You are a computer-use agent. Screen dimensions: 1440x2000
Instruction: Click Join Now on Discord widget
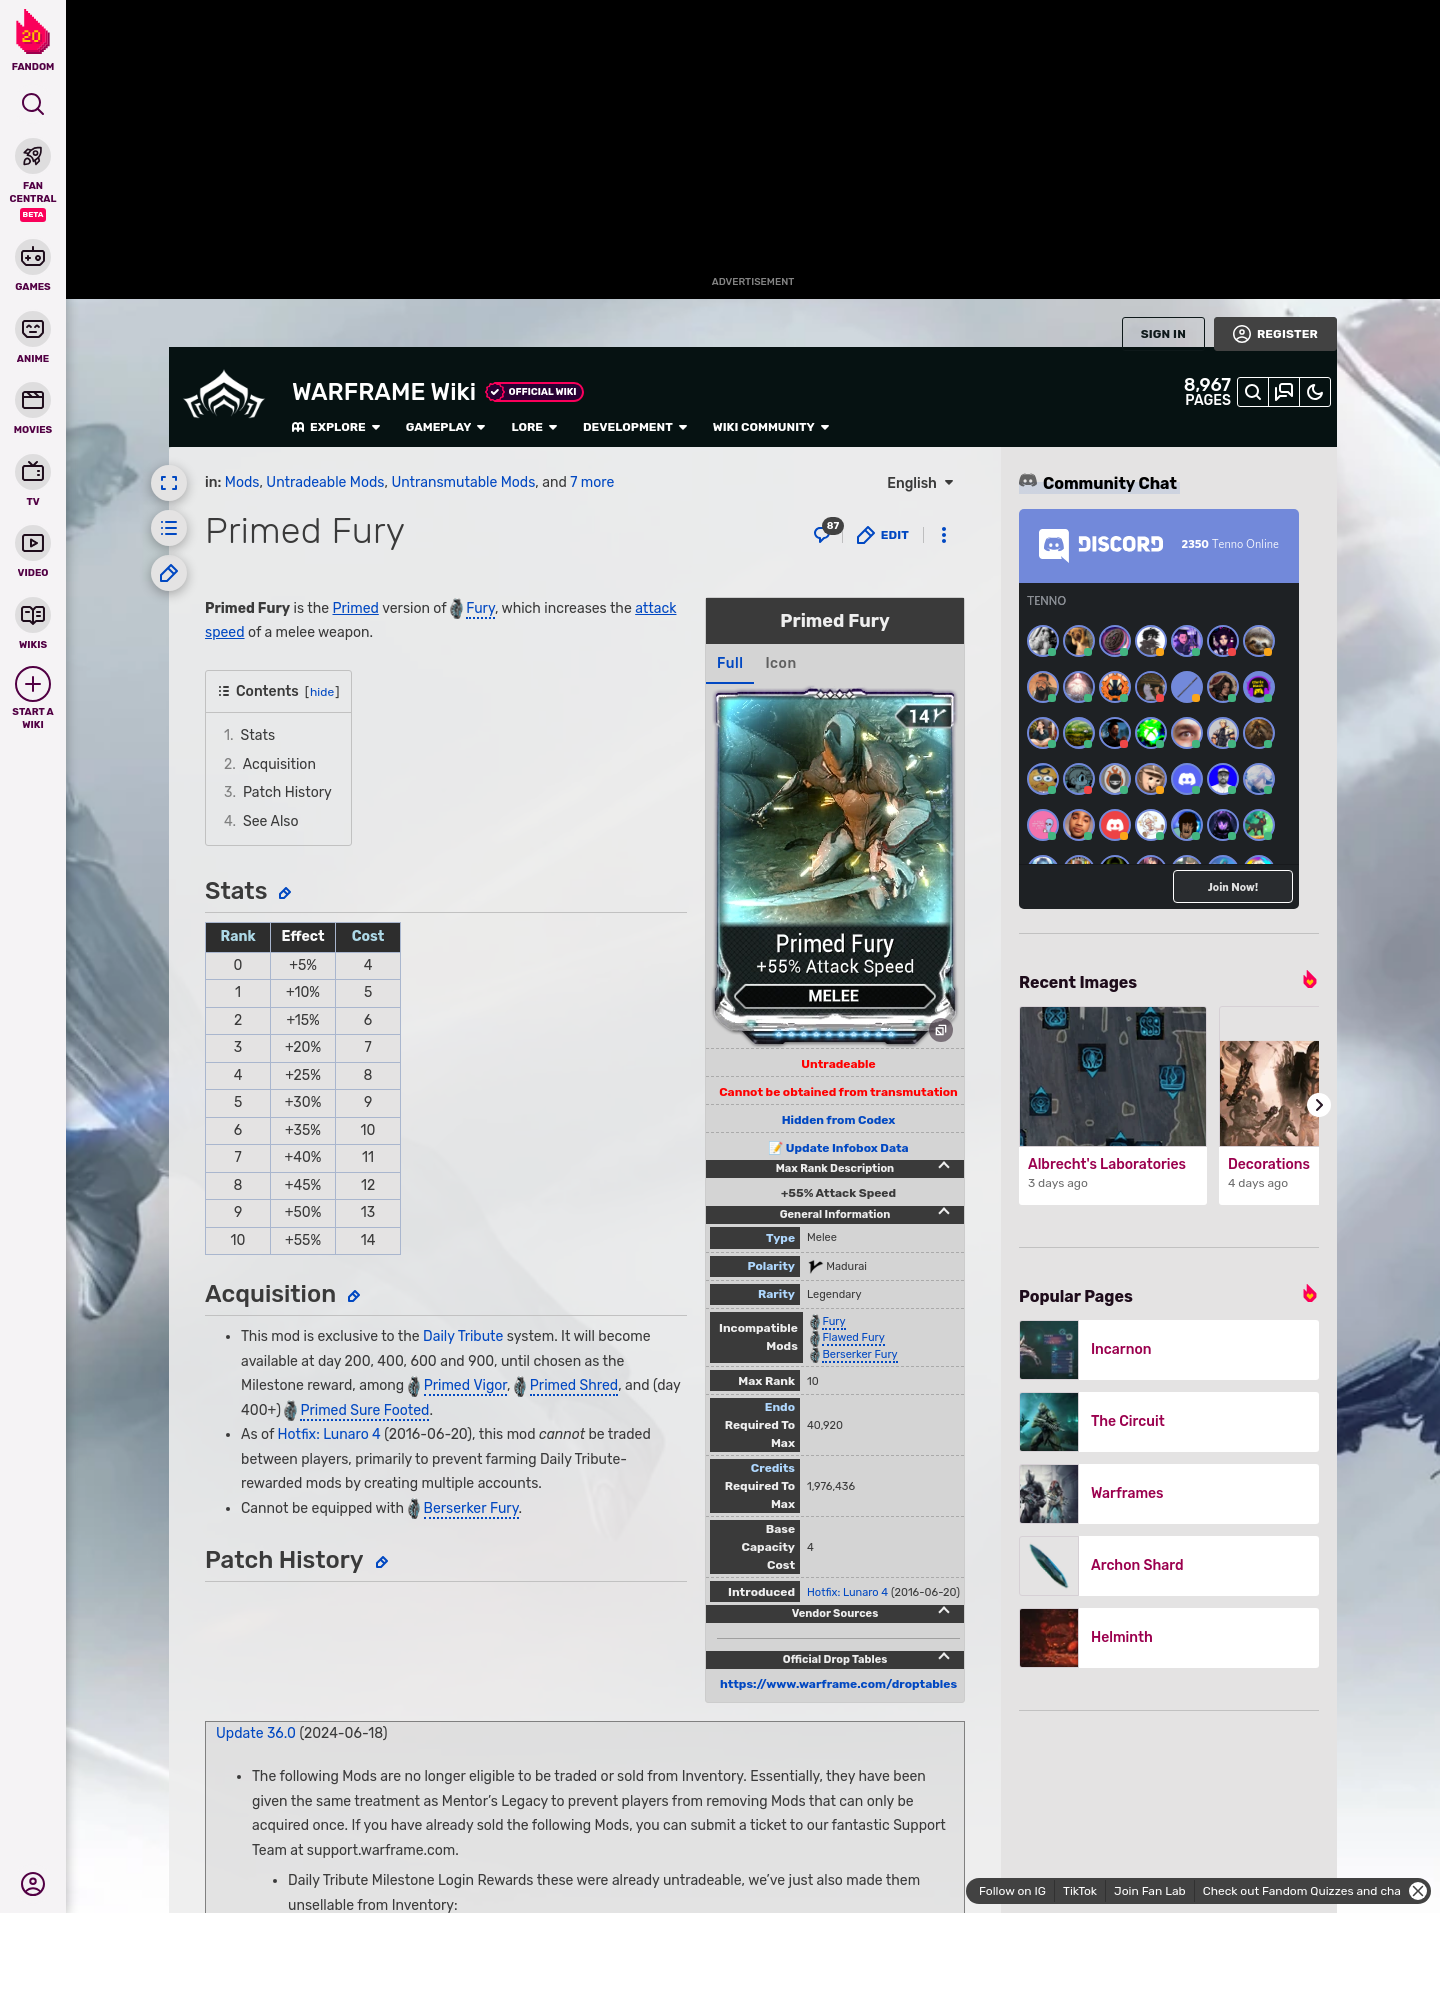pos(1233,887)
